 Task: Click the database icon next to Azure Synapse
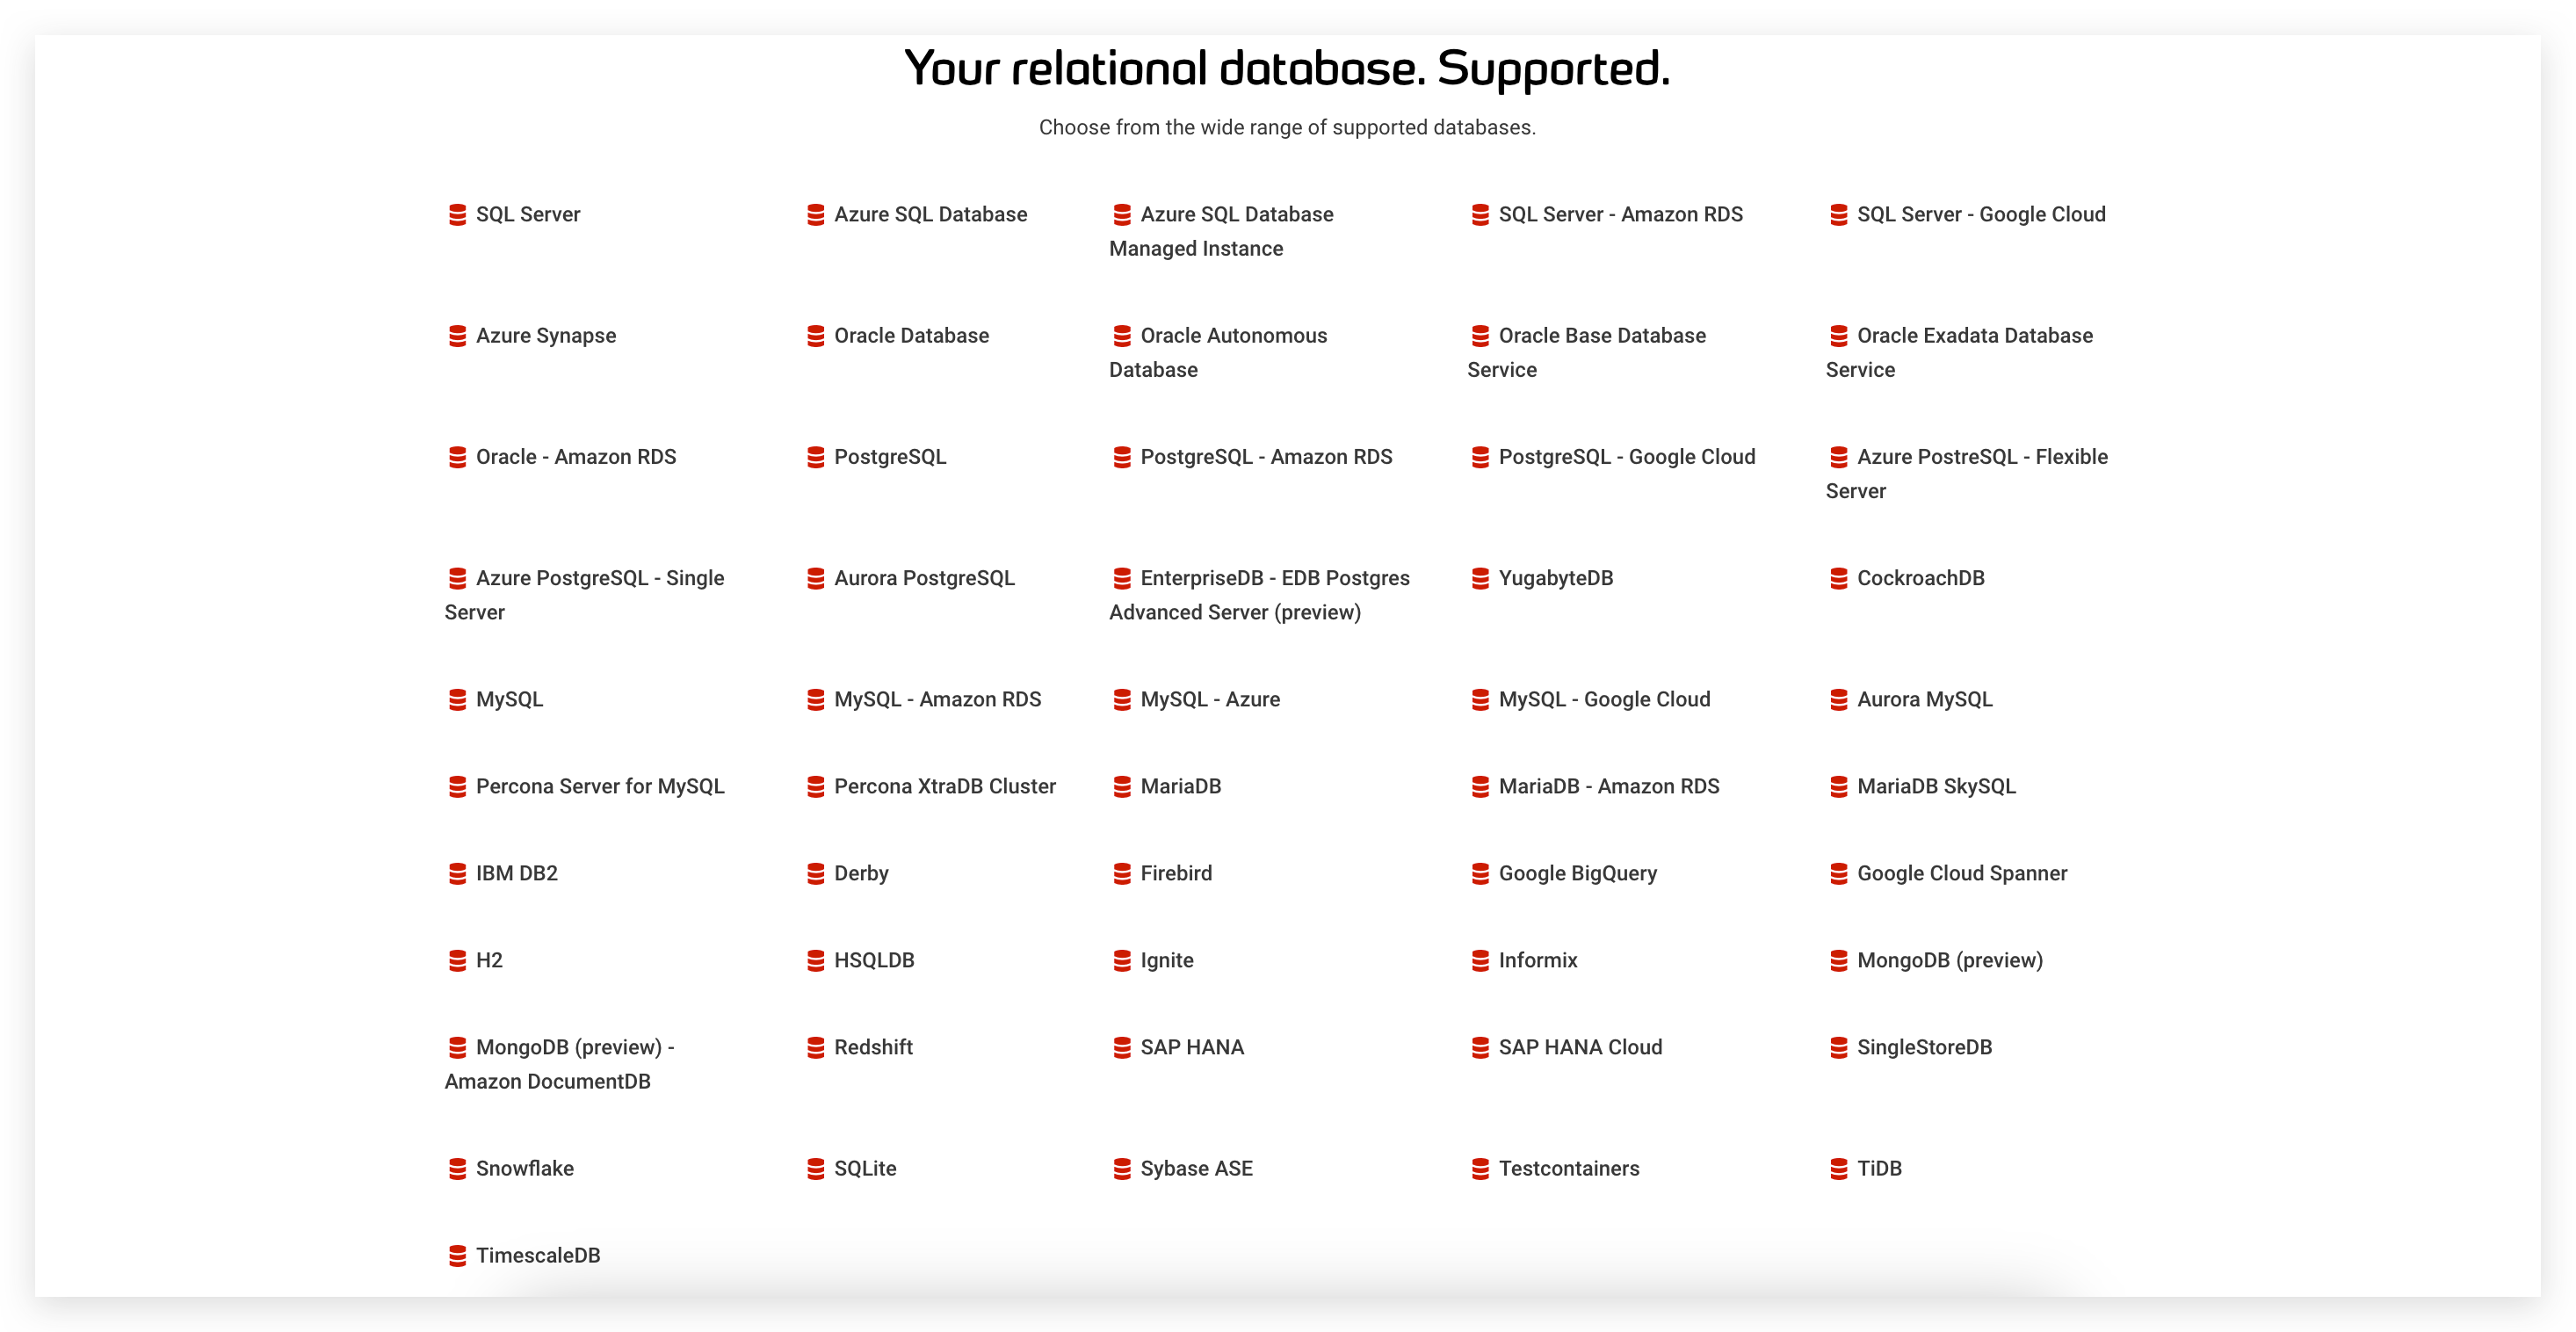(457, 336)
